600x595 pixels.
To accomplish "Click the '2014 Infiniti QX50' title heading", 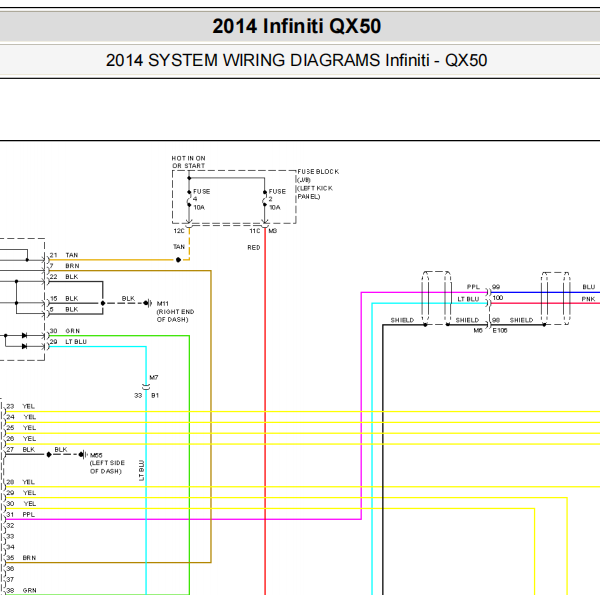I will (x=297, y=26).
